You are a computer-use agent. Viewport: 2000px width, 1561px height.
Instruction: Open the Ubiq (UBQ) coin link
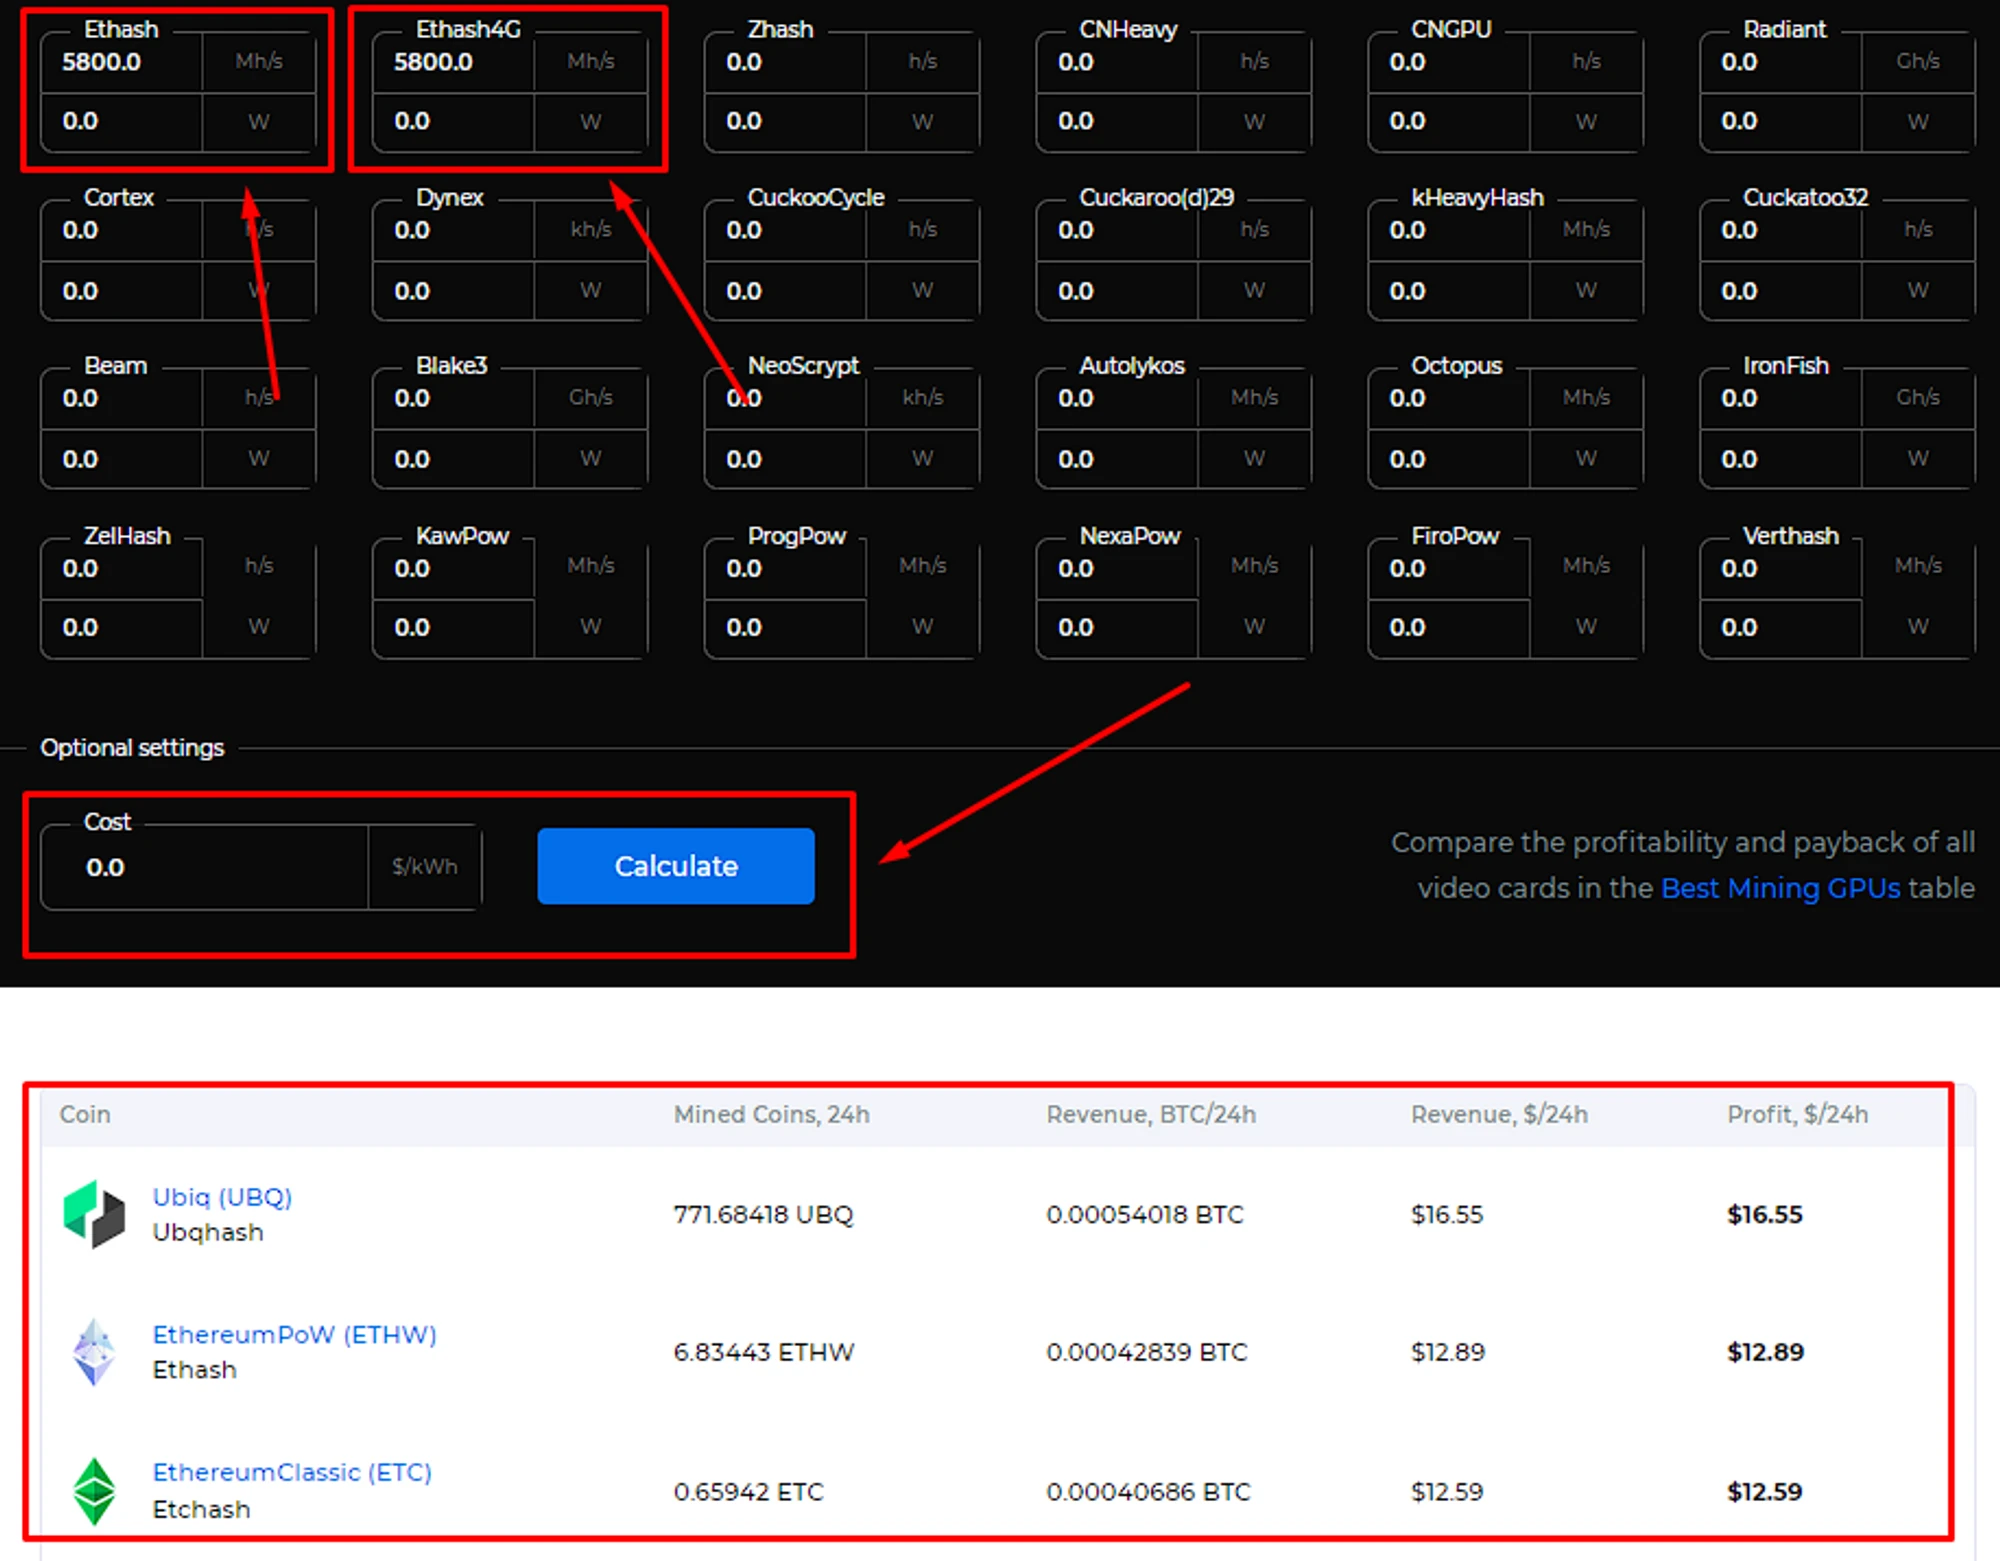coord(222,1197)
